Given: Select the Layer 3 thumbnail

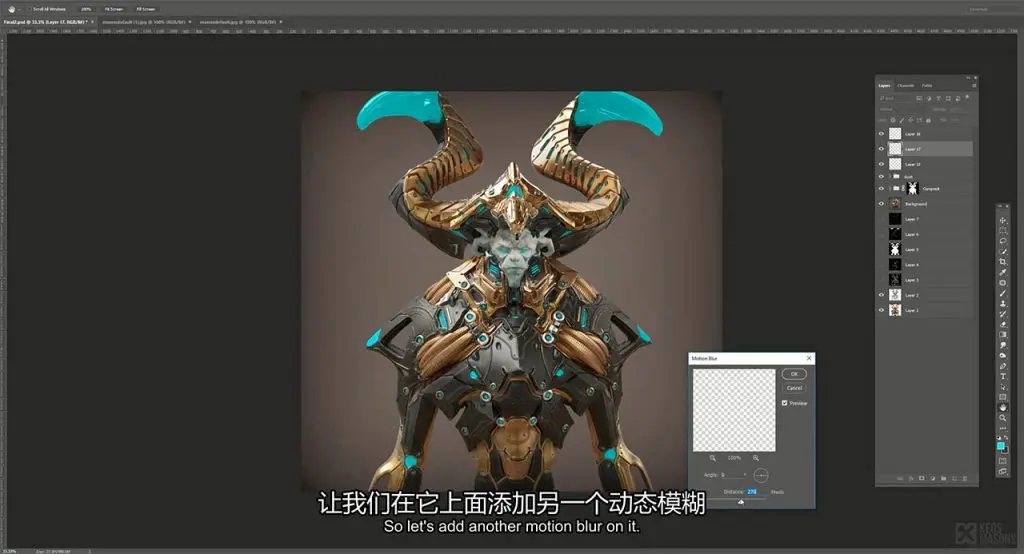Looking at the screenshot, I should click(895, 280).
